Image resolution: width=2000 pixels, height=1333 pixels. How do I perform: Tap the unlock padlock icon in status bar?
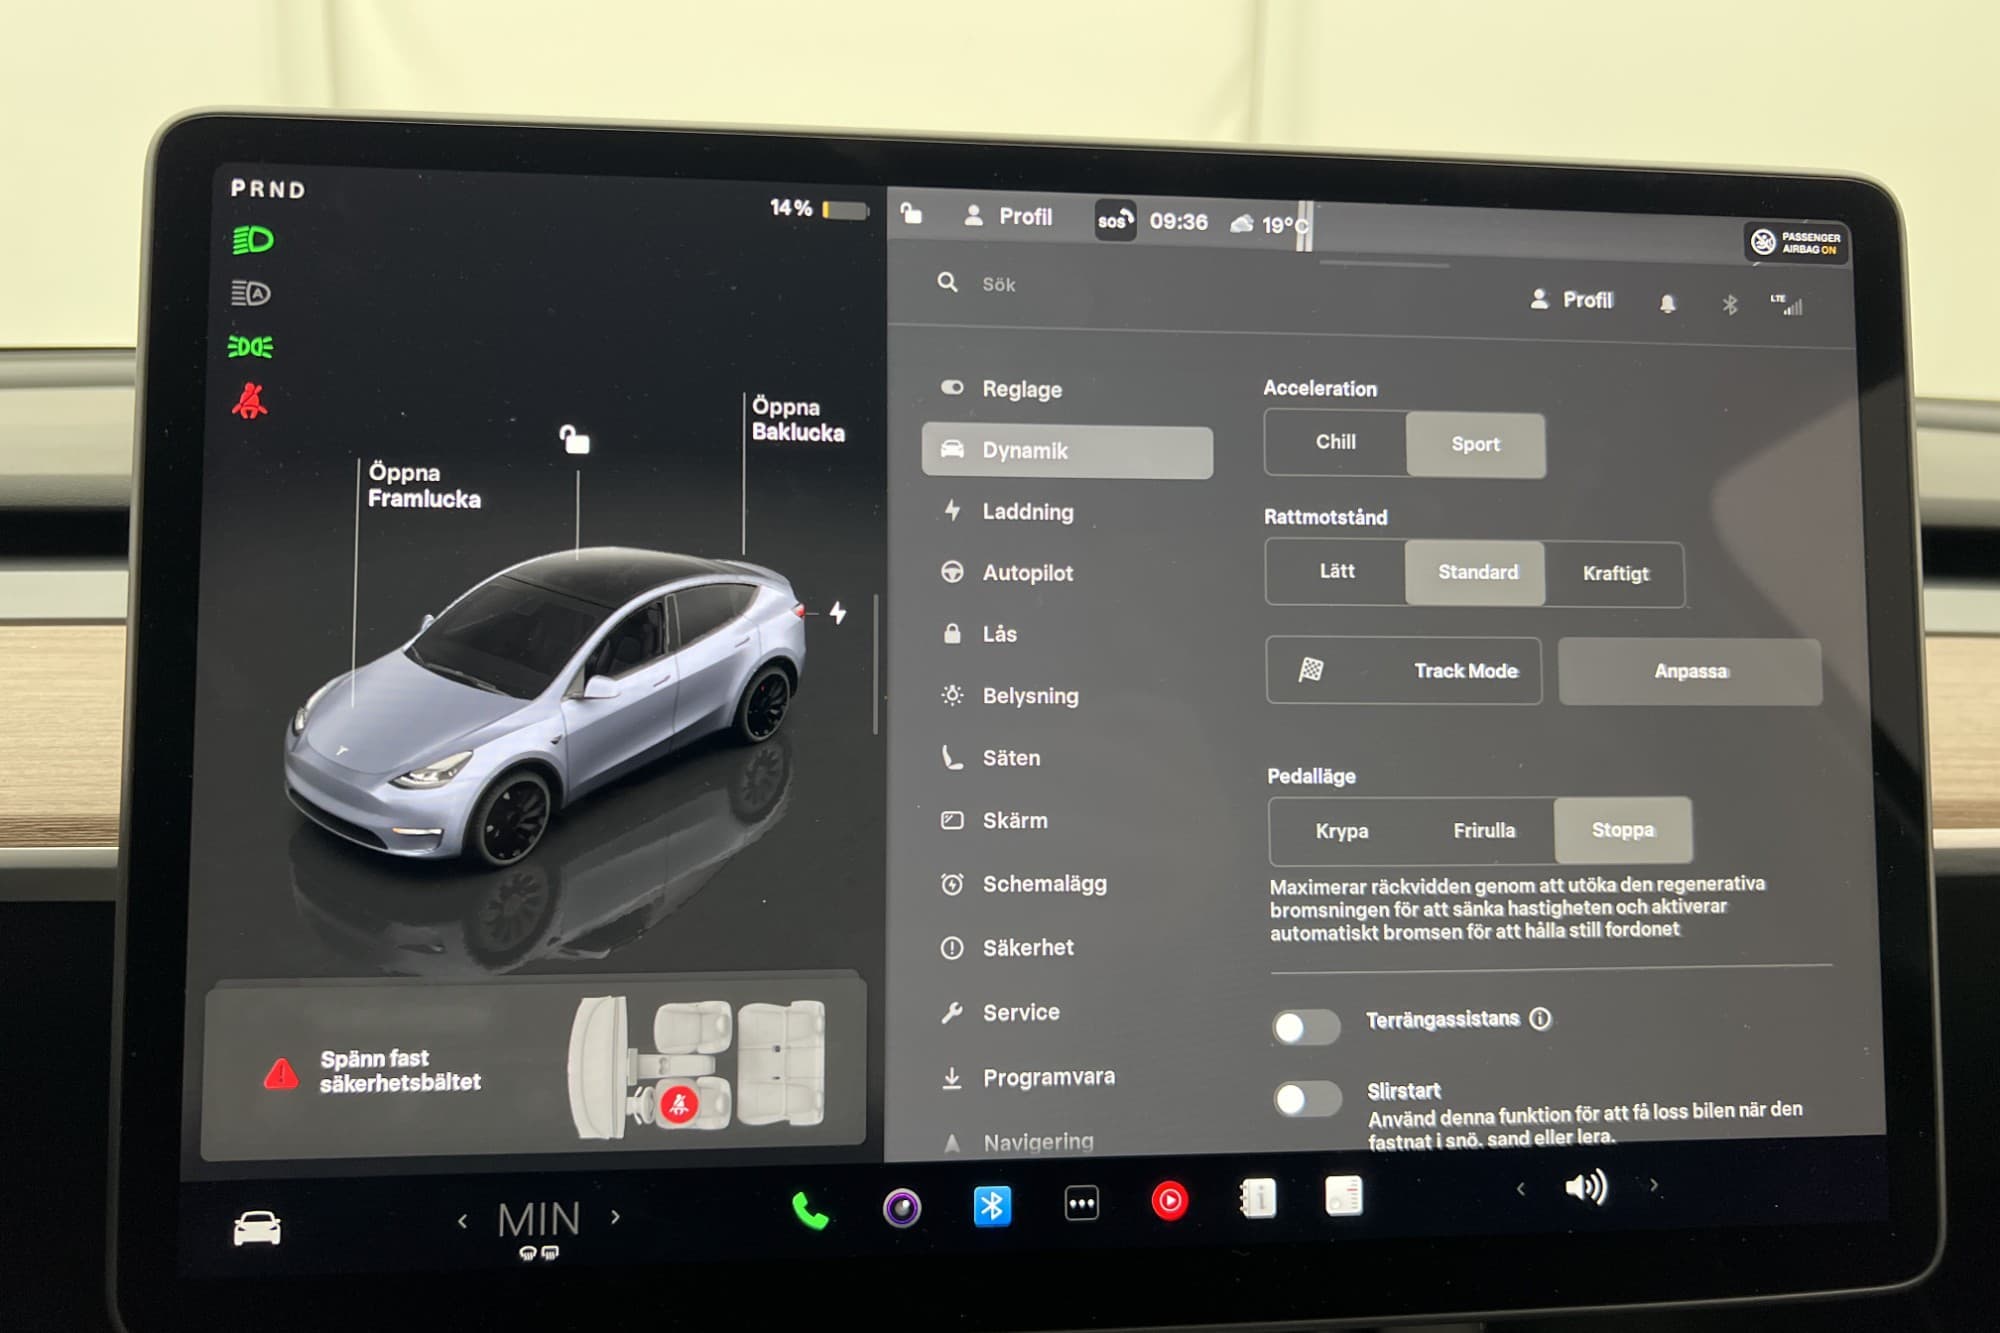pyautogui.click(x=911, y=212)
